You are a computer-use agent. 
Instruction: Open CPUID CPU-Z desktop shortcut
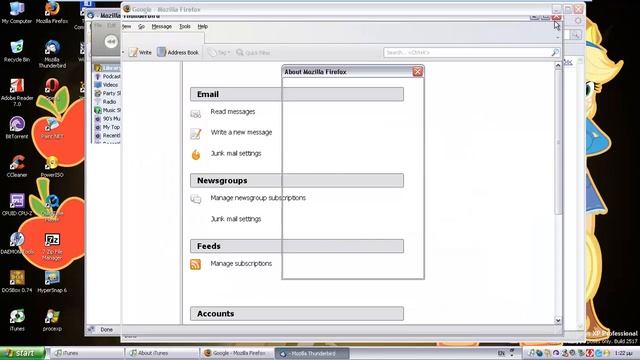point(17,204)
